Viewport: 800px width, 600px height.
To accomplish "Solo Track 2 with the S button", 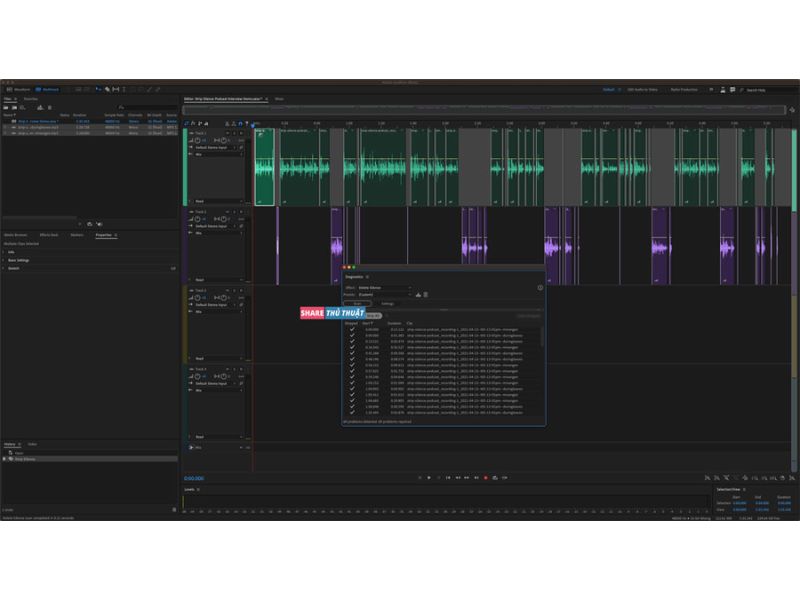I will click(233, 212).
